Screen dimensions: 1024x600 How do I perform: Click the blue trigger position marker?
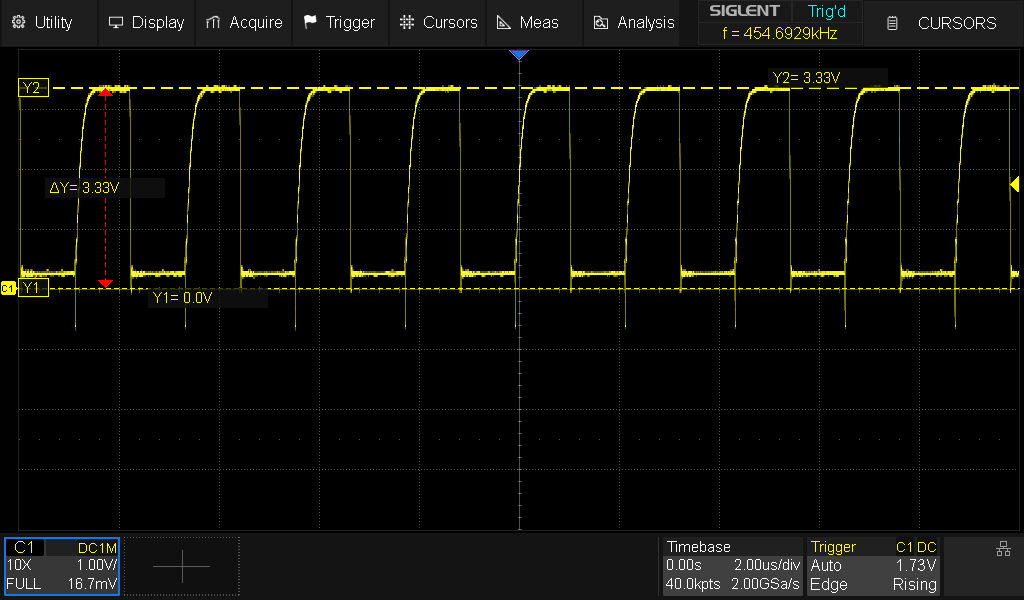pos(518,55)
